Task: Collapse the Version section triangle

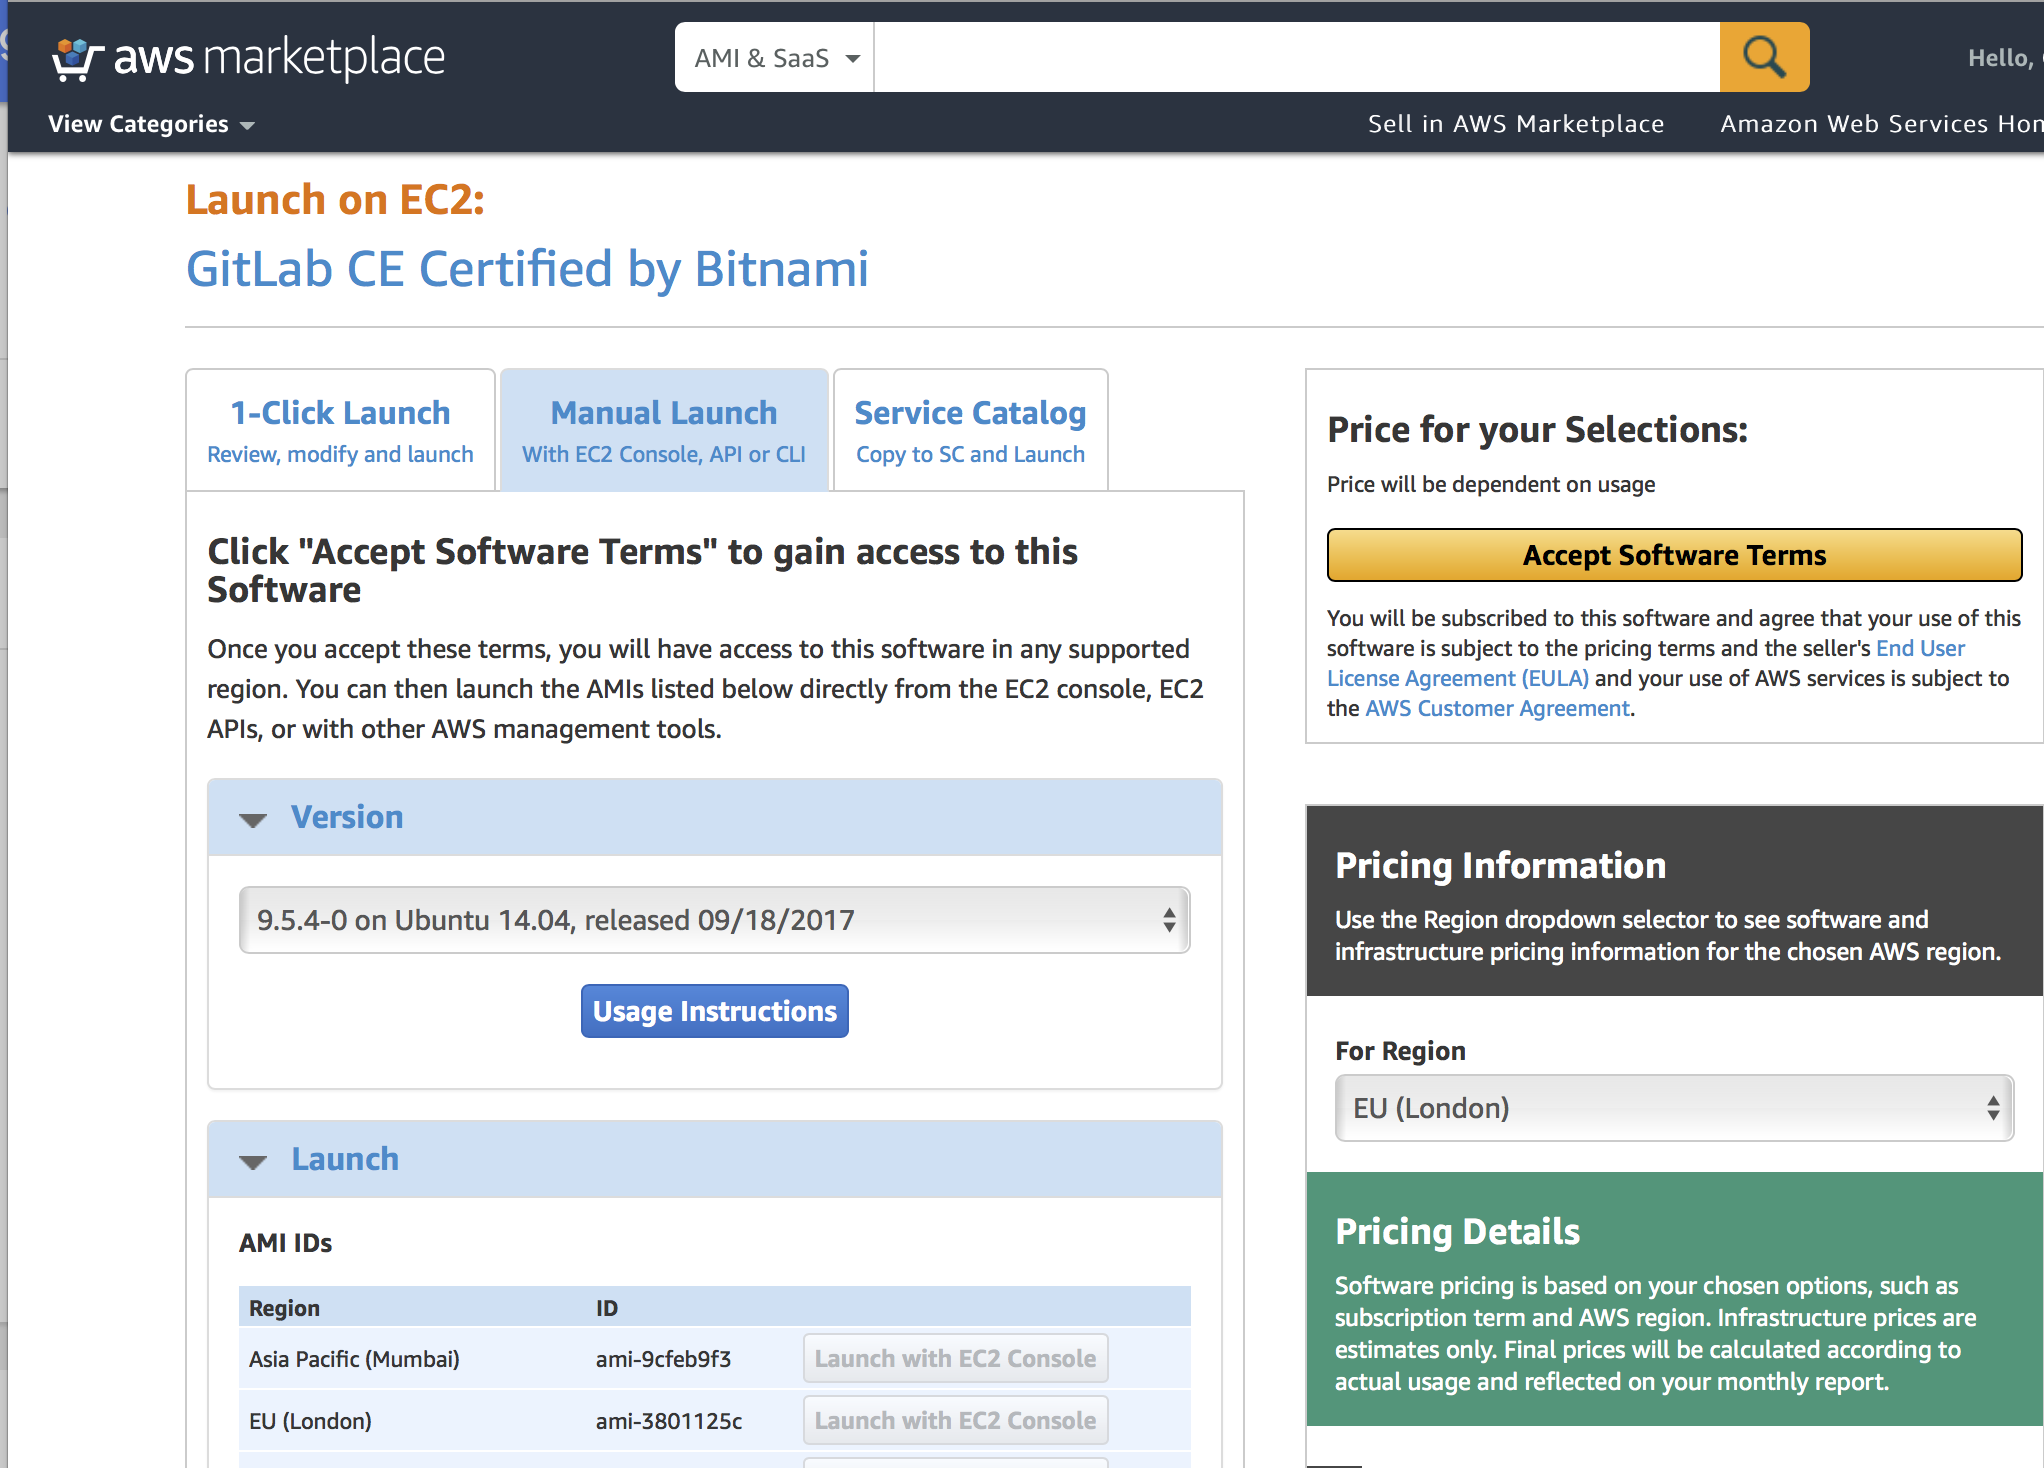Action: tap(253, 820)
